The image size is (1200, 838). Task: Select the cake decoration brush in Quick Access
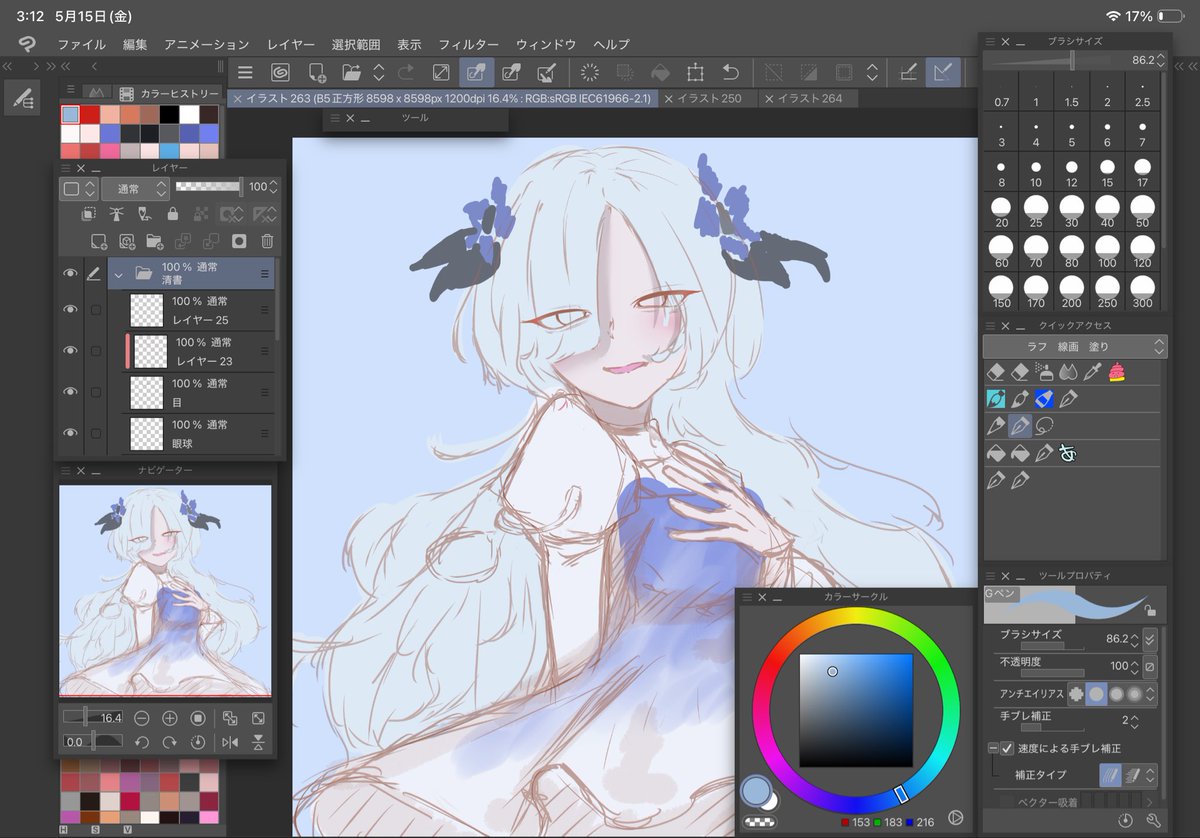coord(1116,372)
